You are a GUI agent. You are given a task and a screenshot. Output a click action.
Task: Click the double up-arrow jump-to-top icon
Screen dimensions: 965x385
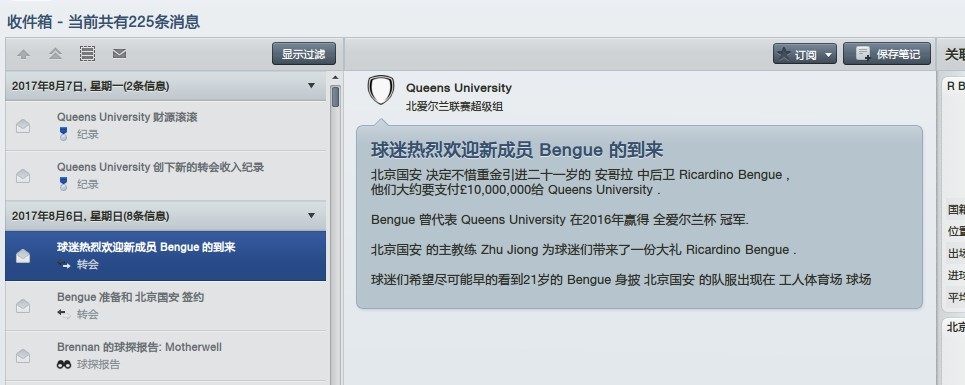coord(55,54)
